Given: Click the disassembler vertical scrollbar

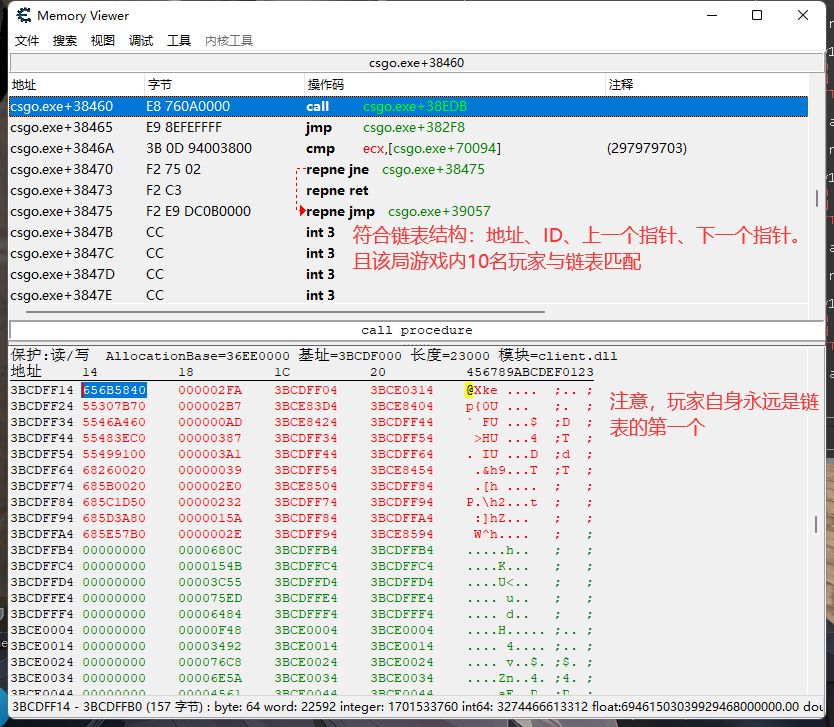Looking at the screenshot, I should pyautogui.click(x=817, y=198).
